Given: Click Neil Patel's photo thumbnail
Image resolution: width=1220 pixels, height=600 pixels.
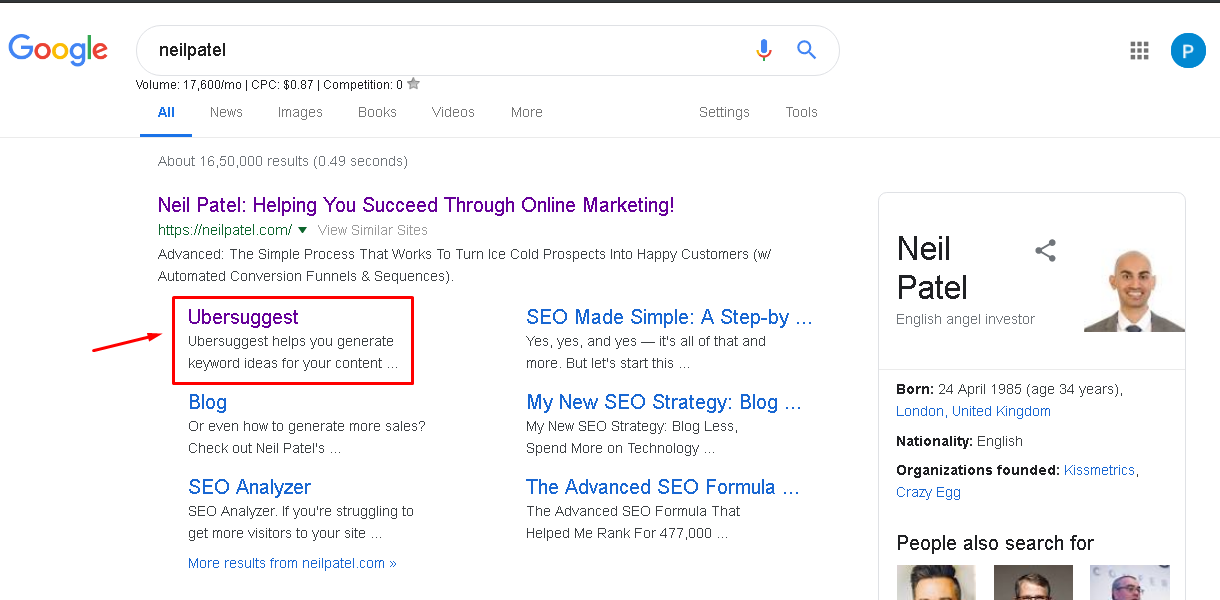Looking at the screenshot, I should pos(1134,290).
